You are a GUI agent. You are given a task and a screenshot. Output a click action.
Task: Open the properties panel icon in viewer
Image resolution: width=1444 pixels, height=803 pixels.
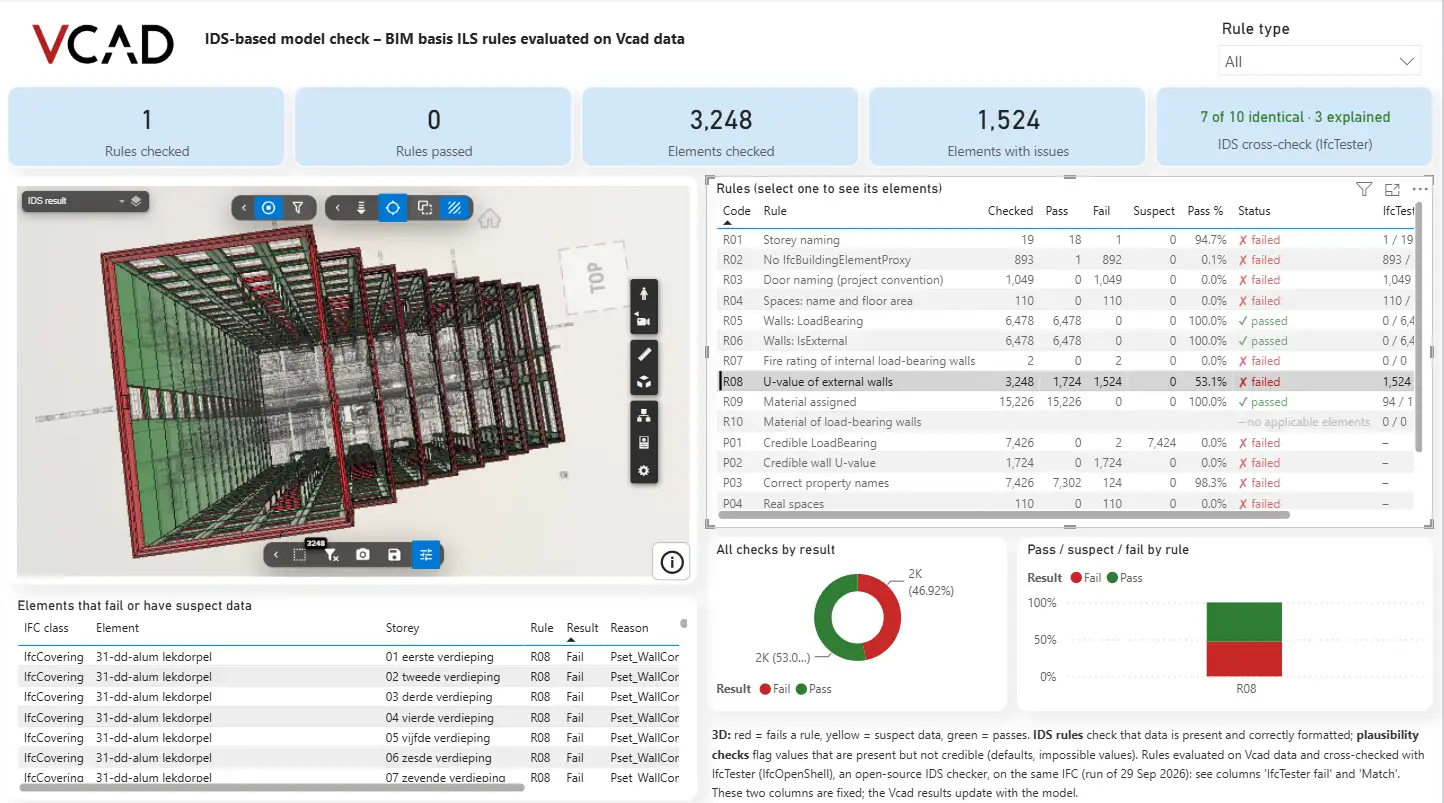(x=644, y=443)
